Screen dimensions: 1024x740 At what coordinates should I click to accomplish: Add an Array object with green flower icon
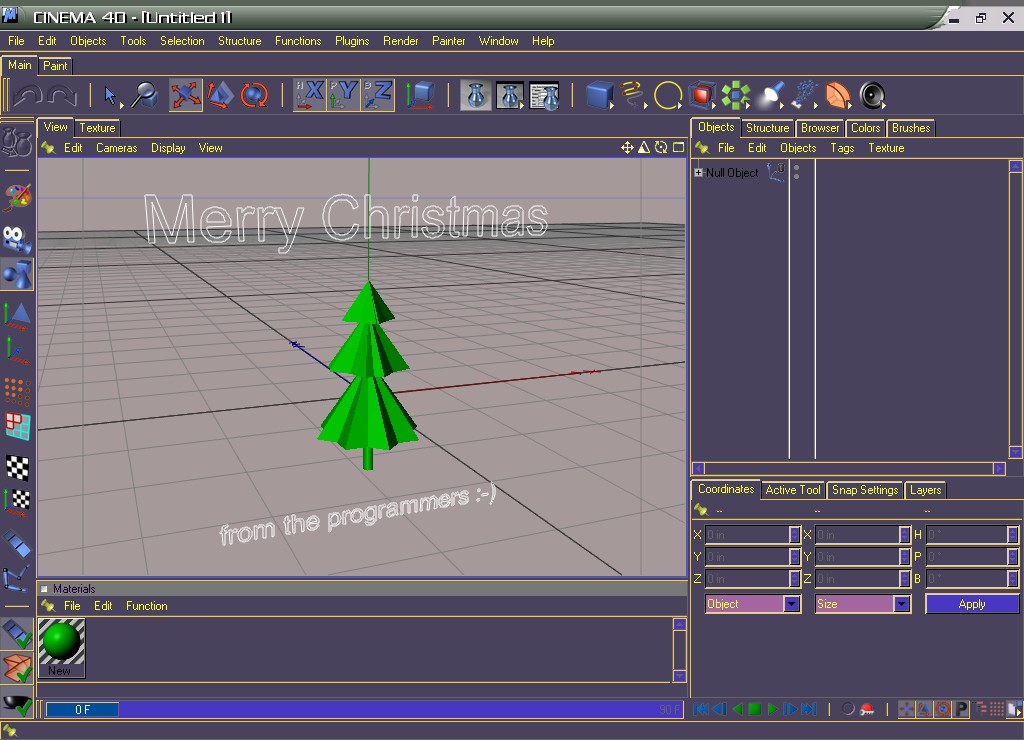point(736,95)
